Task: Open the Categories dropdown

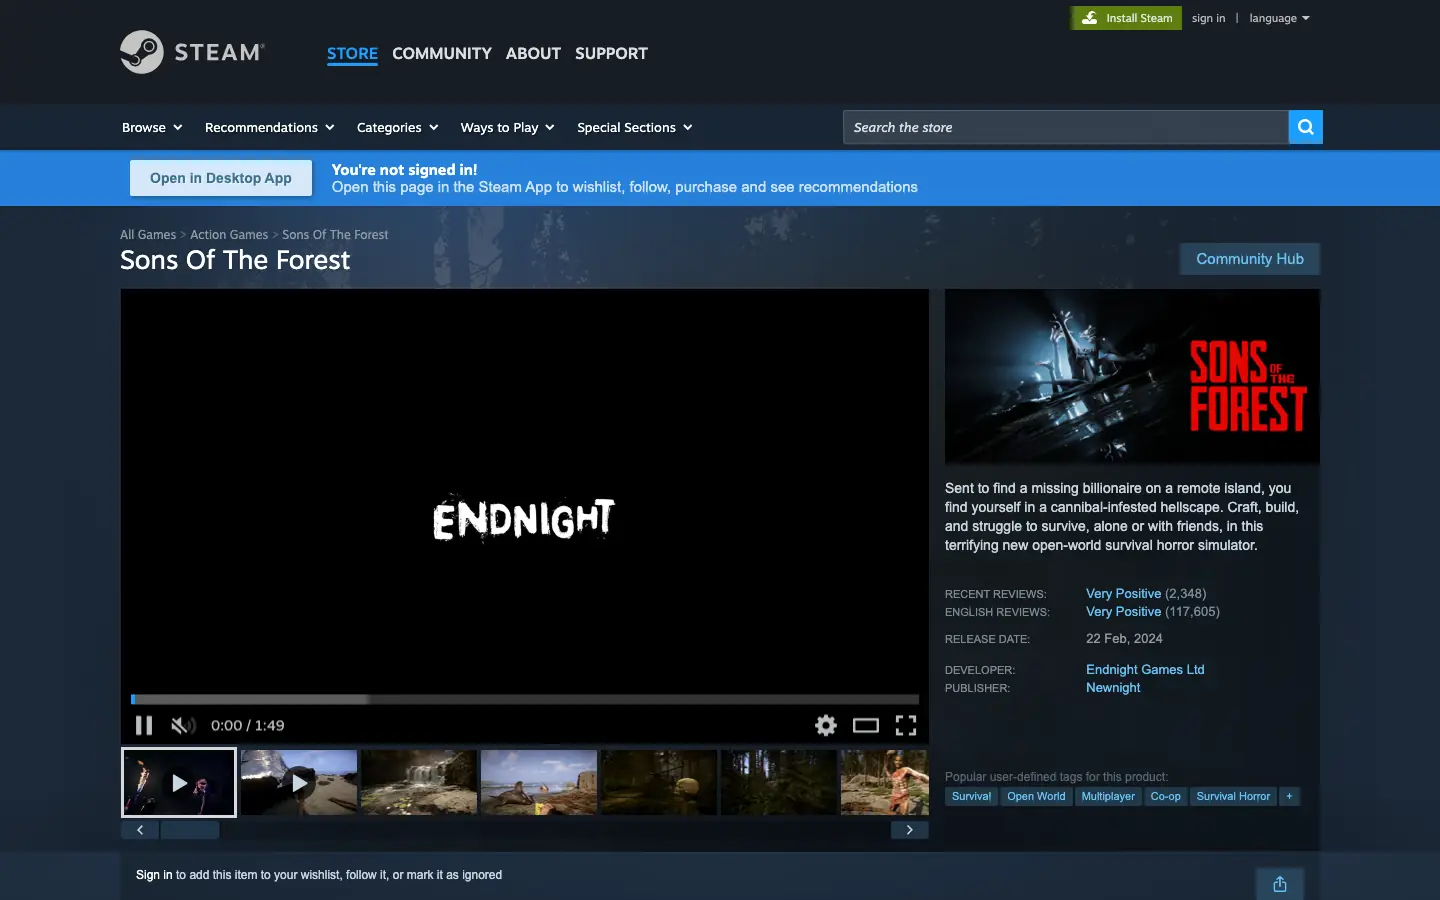Action: [x=398, y=127]
